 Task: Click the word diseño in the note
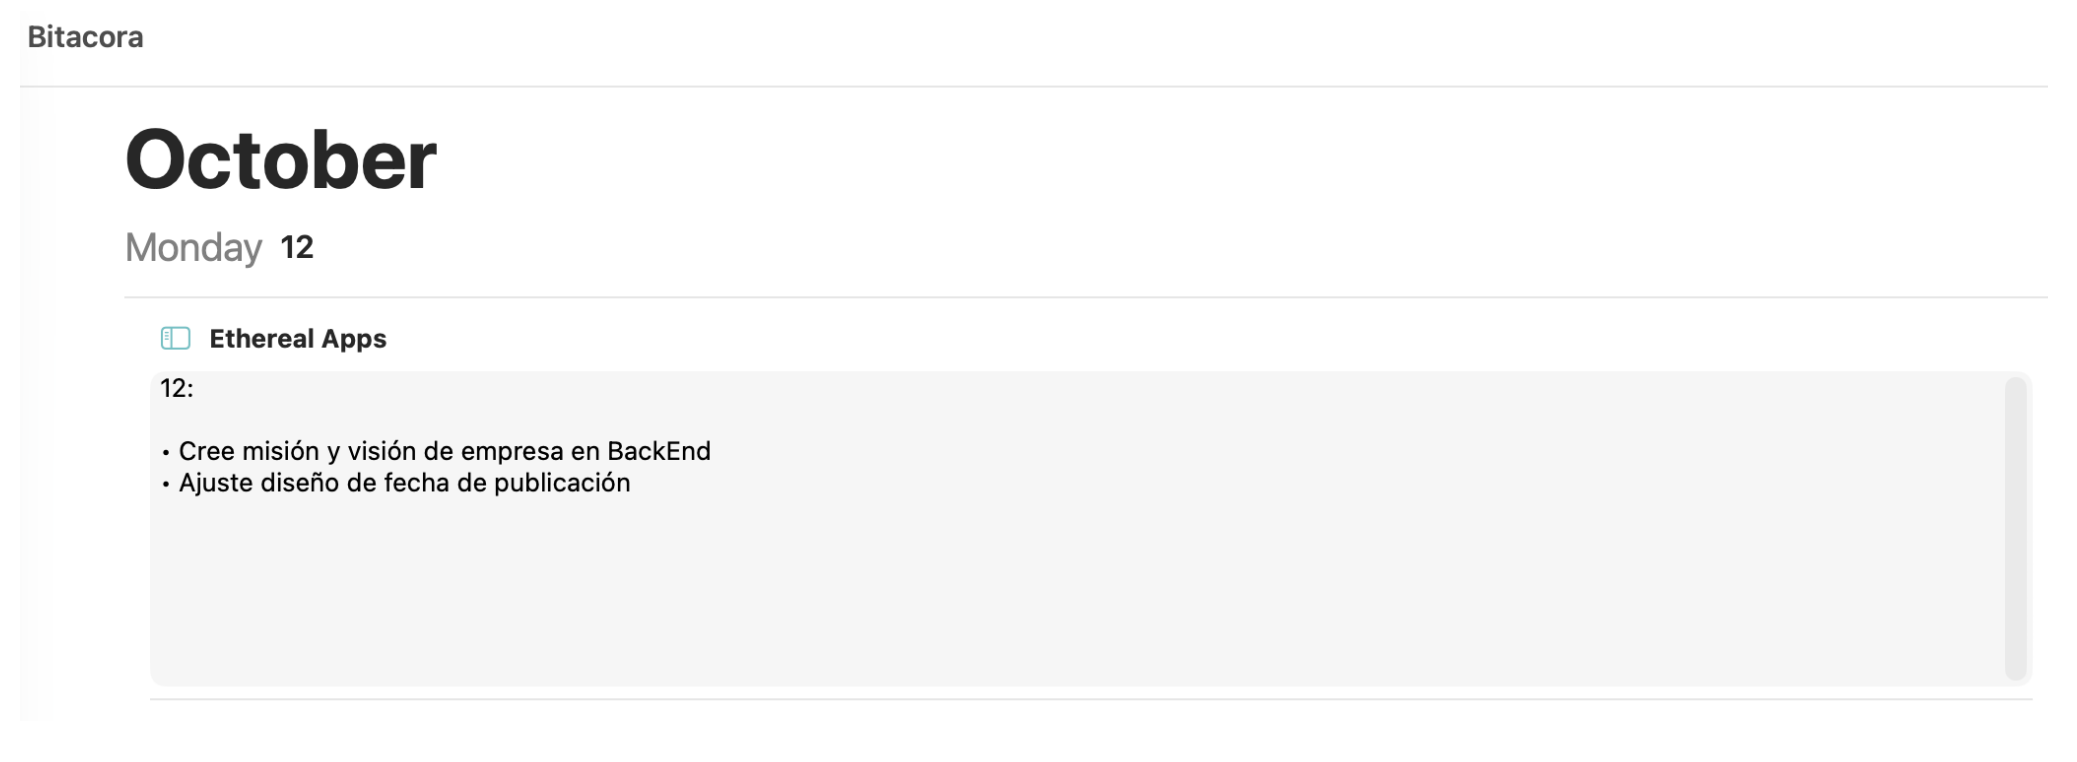pos(300,483)
